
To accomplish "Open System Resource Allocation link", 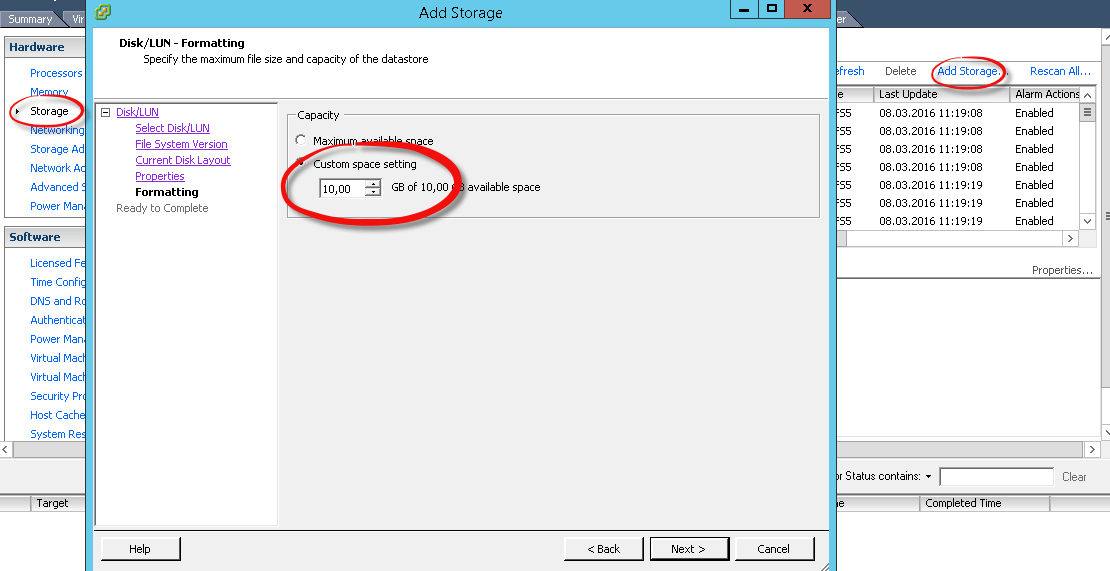I will pyautogui.click(x=57, y=434).
